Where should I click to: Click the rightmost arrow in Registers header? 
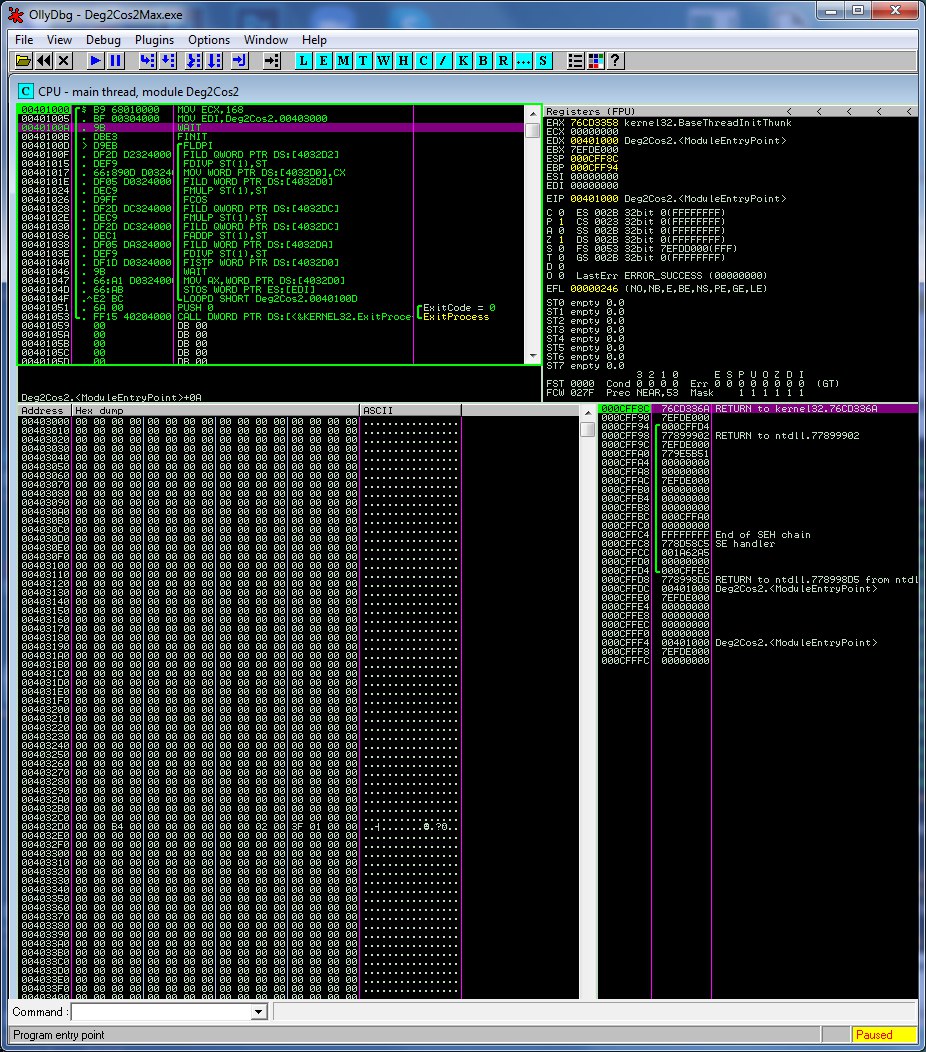click(909, 111)
